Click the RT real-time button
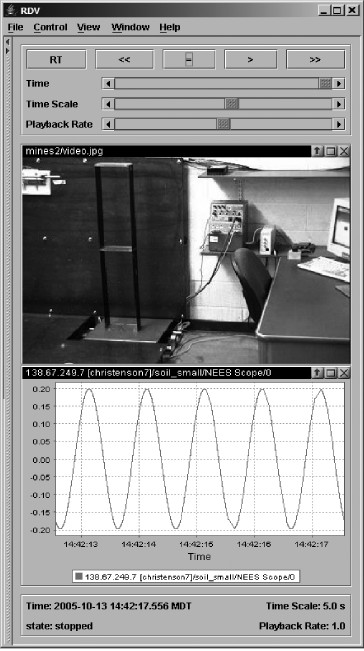Screen dimensions: 364x651 pos(56,59)
